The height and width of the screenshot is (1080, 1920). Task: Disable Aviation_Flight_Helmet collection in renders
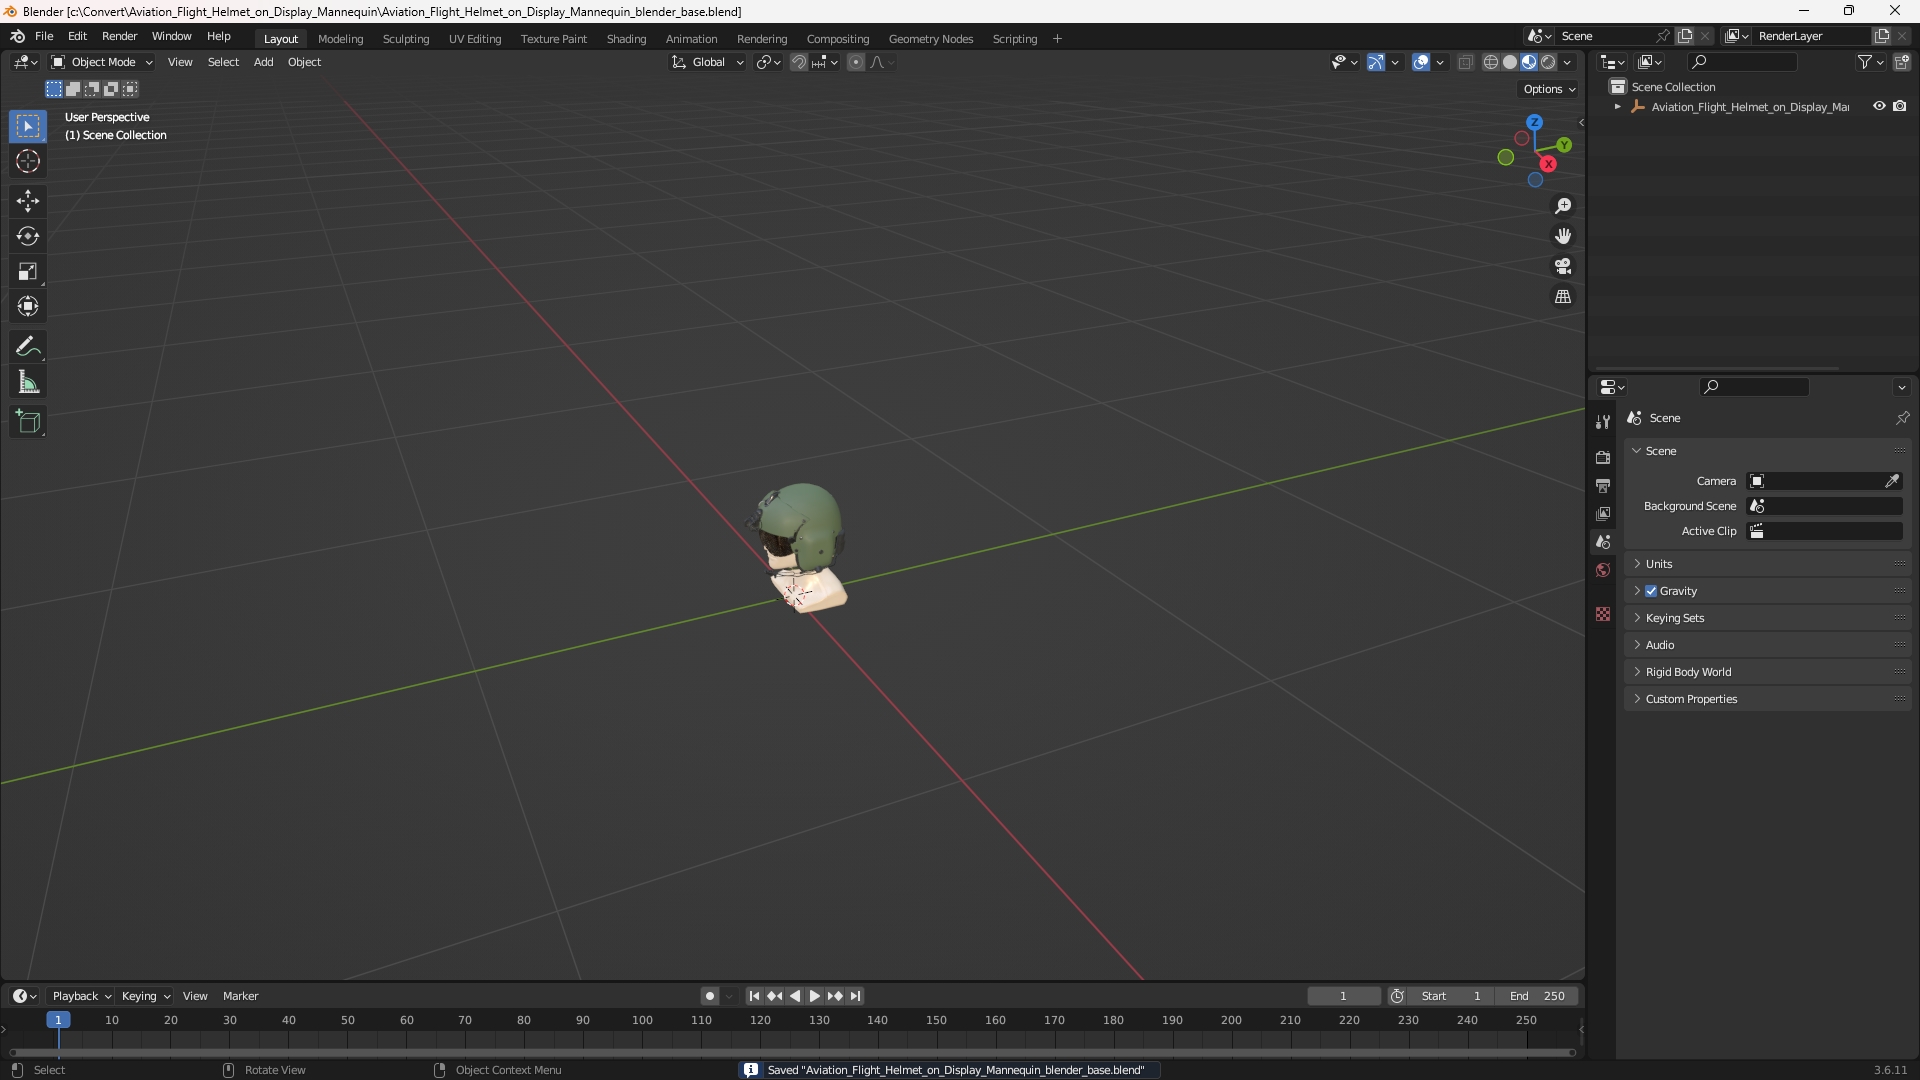(x=1900, y=106)
